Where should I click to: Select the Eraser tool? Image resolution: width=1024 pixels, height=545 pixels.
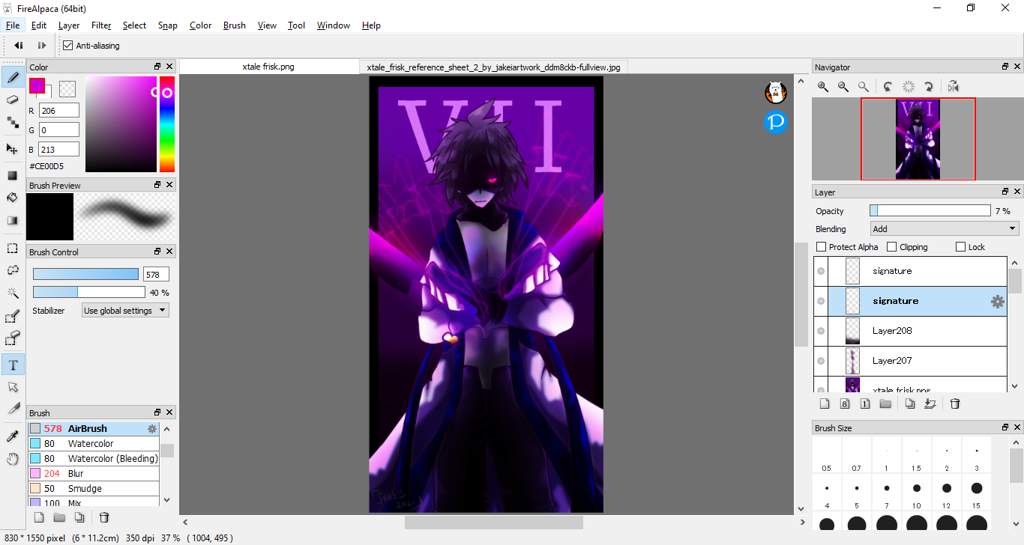pyautogui.click(x=12, y=100)
